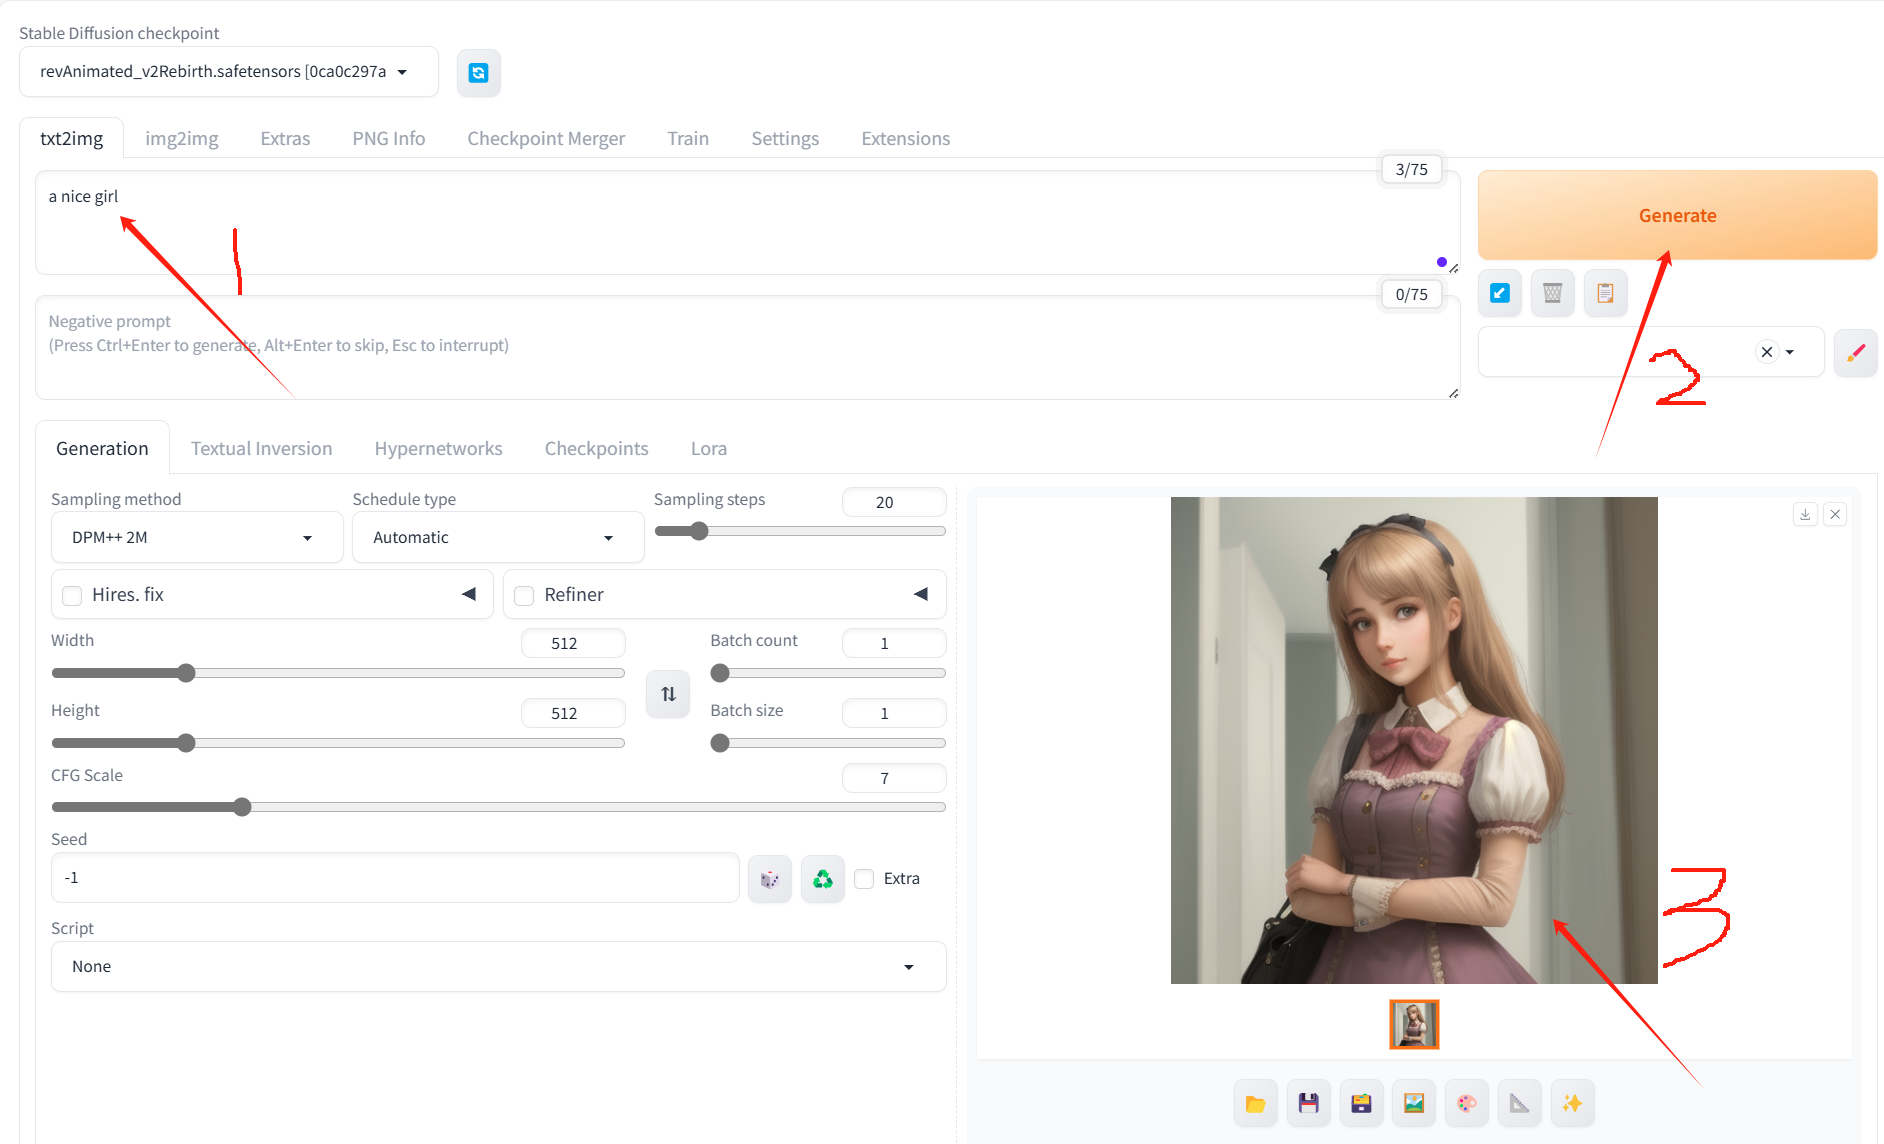The width and height of the screenshot is (1884, 1144).
Task: Open Schedule type dropdown Automatic
Action: click(x=498, y=538)
